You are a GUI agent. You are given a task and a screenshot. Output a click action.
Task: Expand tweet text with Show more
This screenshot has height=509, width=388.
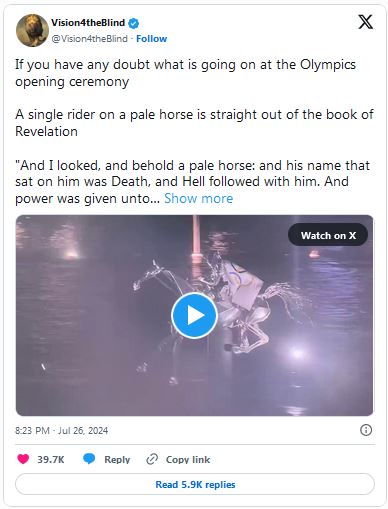pyautogui.click(x=198, y=198)
